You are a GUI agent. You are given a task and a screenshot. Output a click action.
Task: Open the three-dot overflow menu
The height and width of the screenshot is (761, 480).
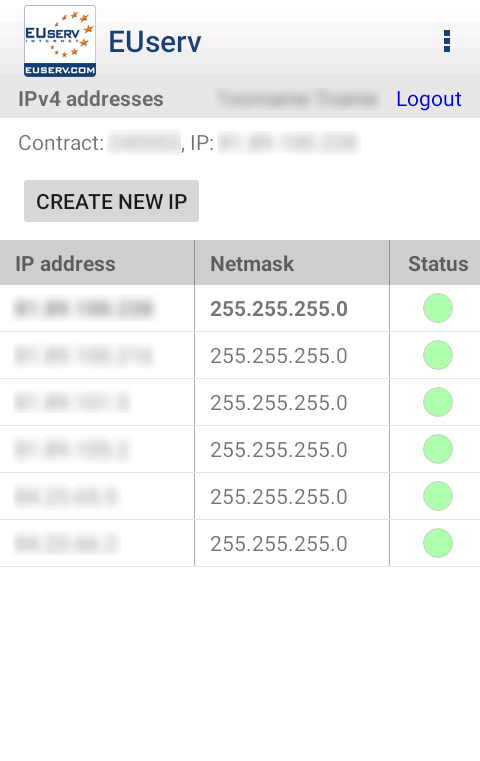pos(447,41)
